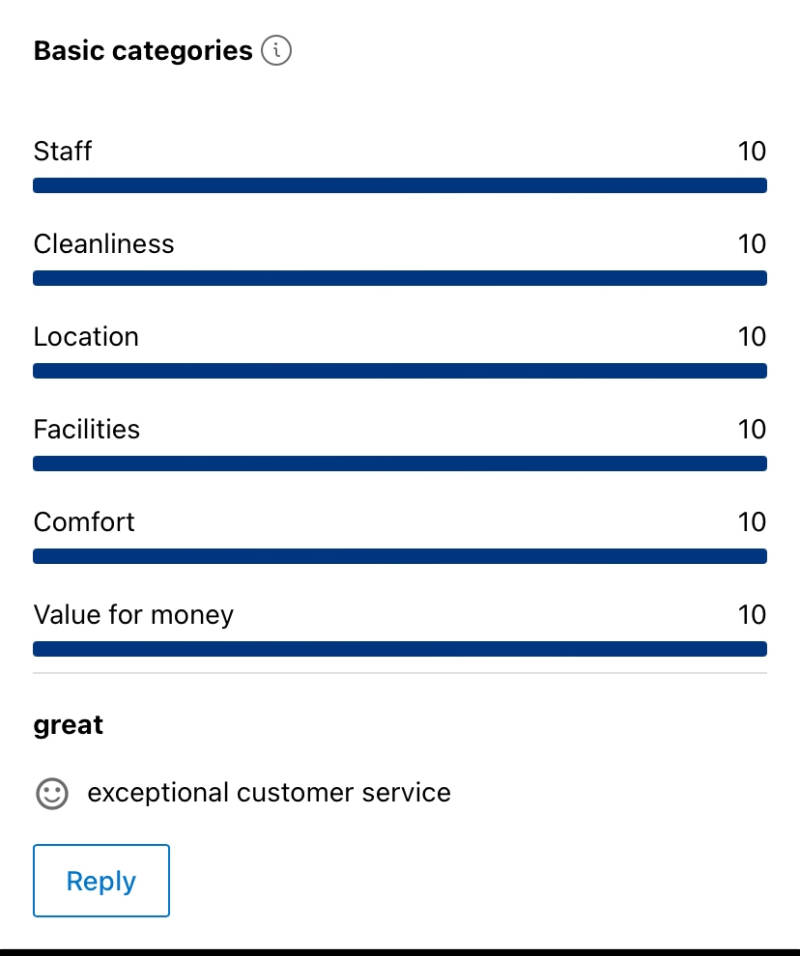
Task: Click the info icon beside Basic categories
Action: 276,50
